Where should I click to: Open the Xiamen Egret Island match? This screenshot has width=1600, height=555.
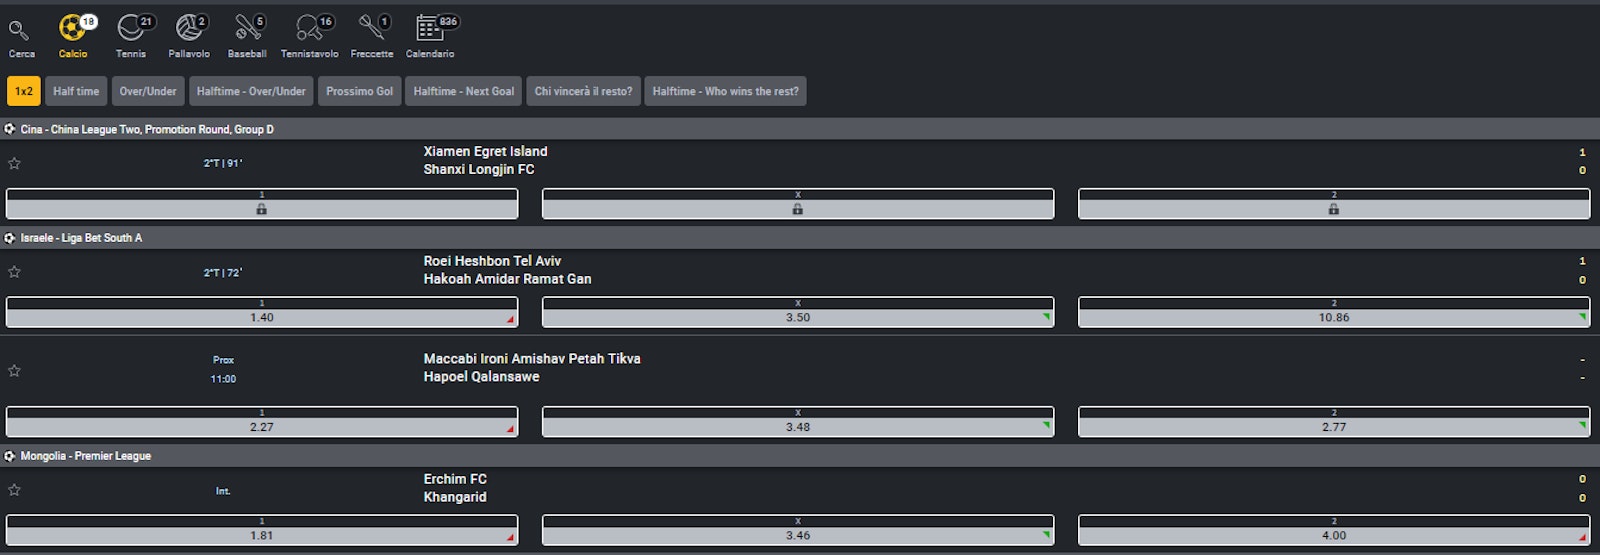[485, 152]
